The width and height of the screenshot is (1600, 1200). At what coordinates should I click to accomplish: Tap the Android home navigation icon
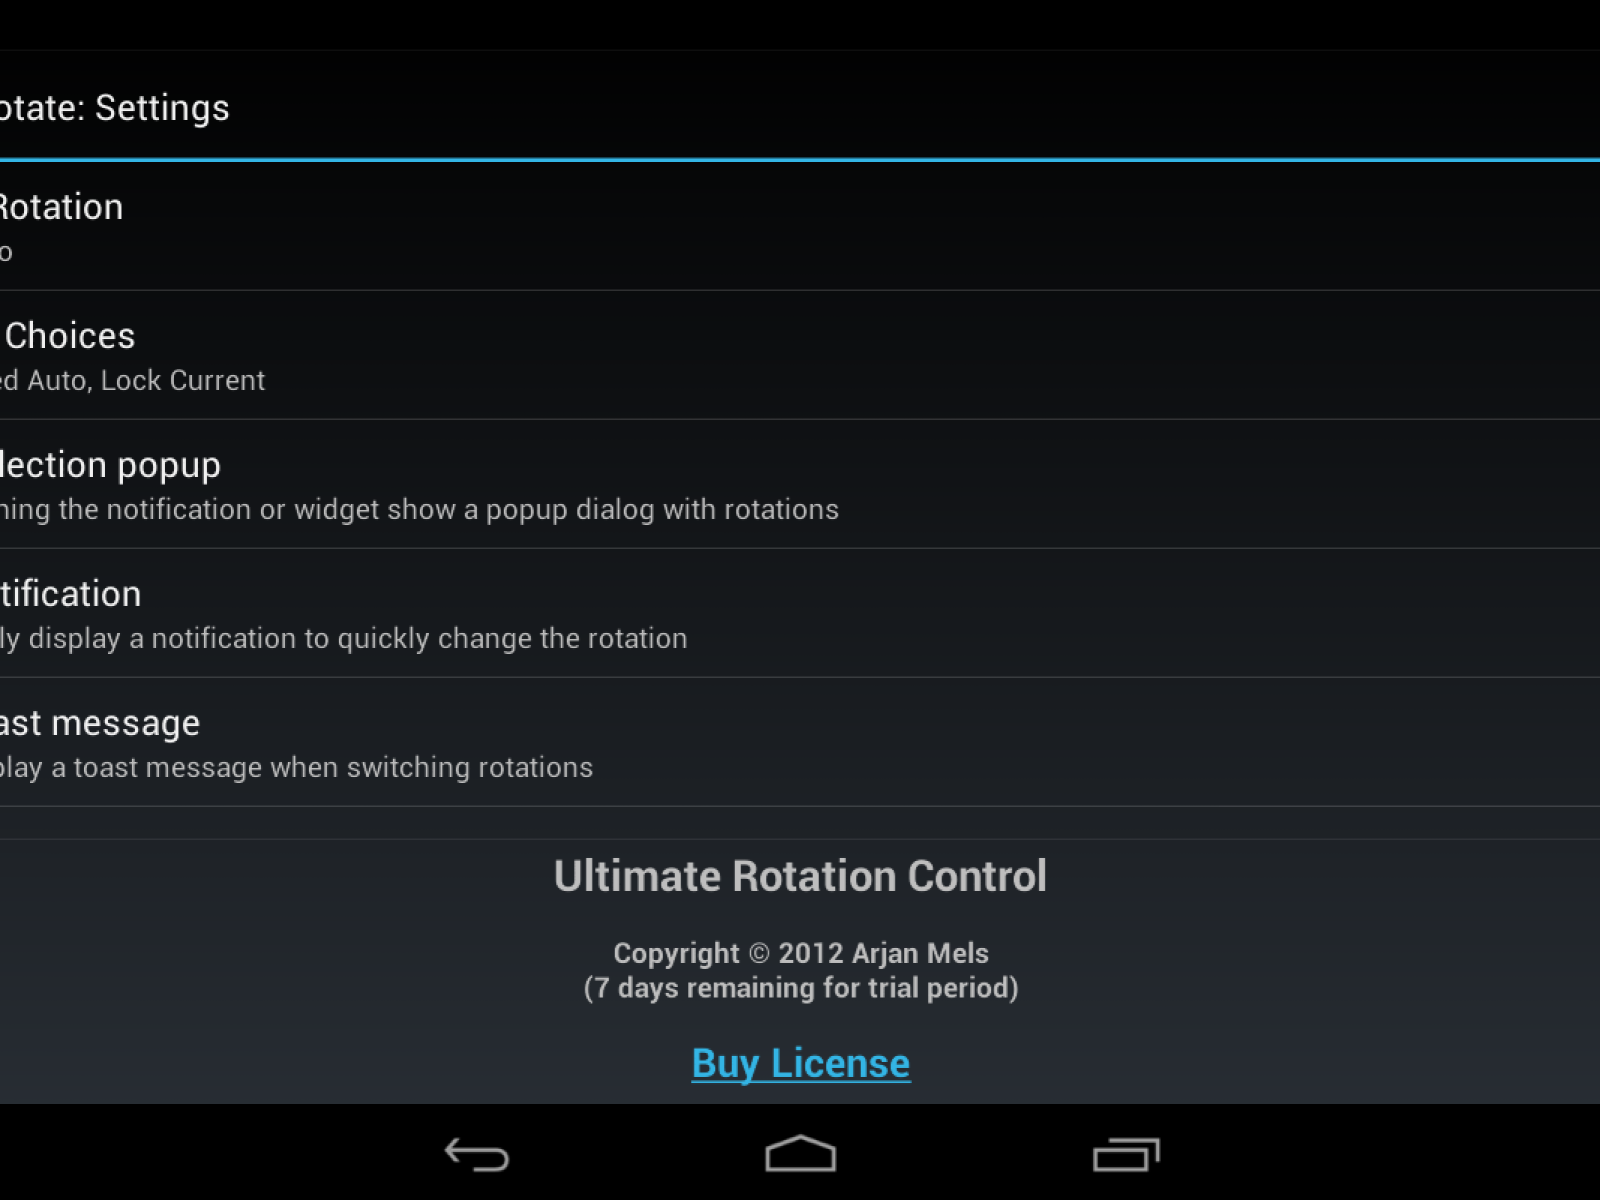[800, 1153]
